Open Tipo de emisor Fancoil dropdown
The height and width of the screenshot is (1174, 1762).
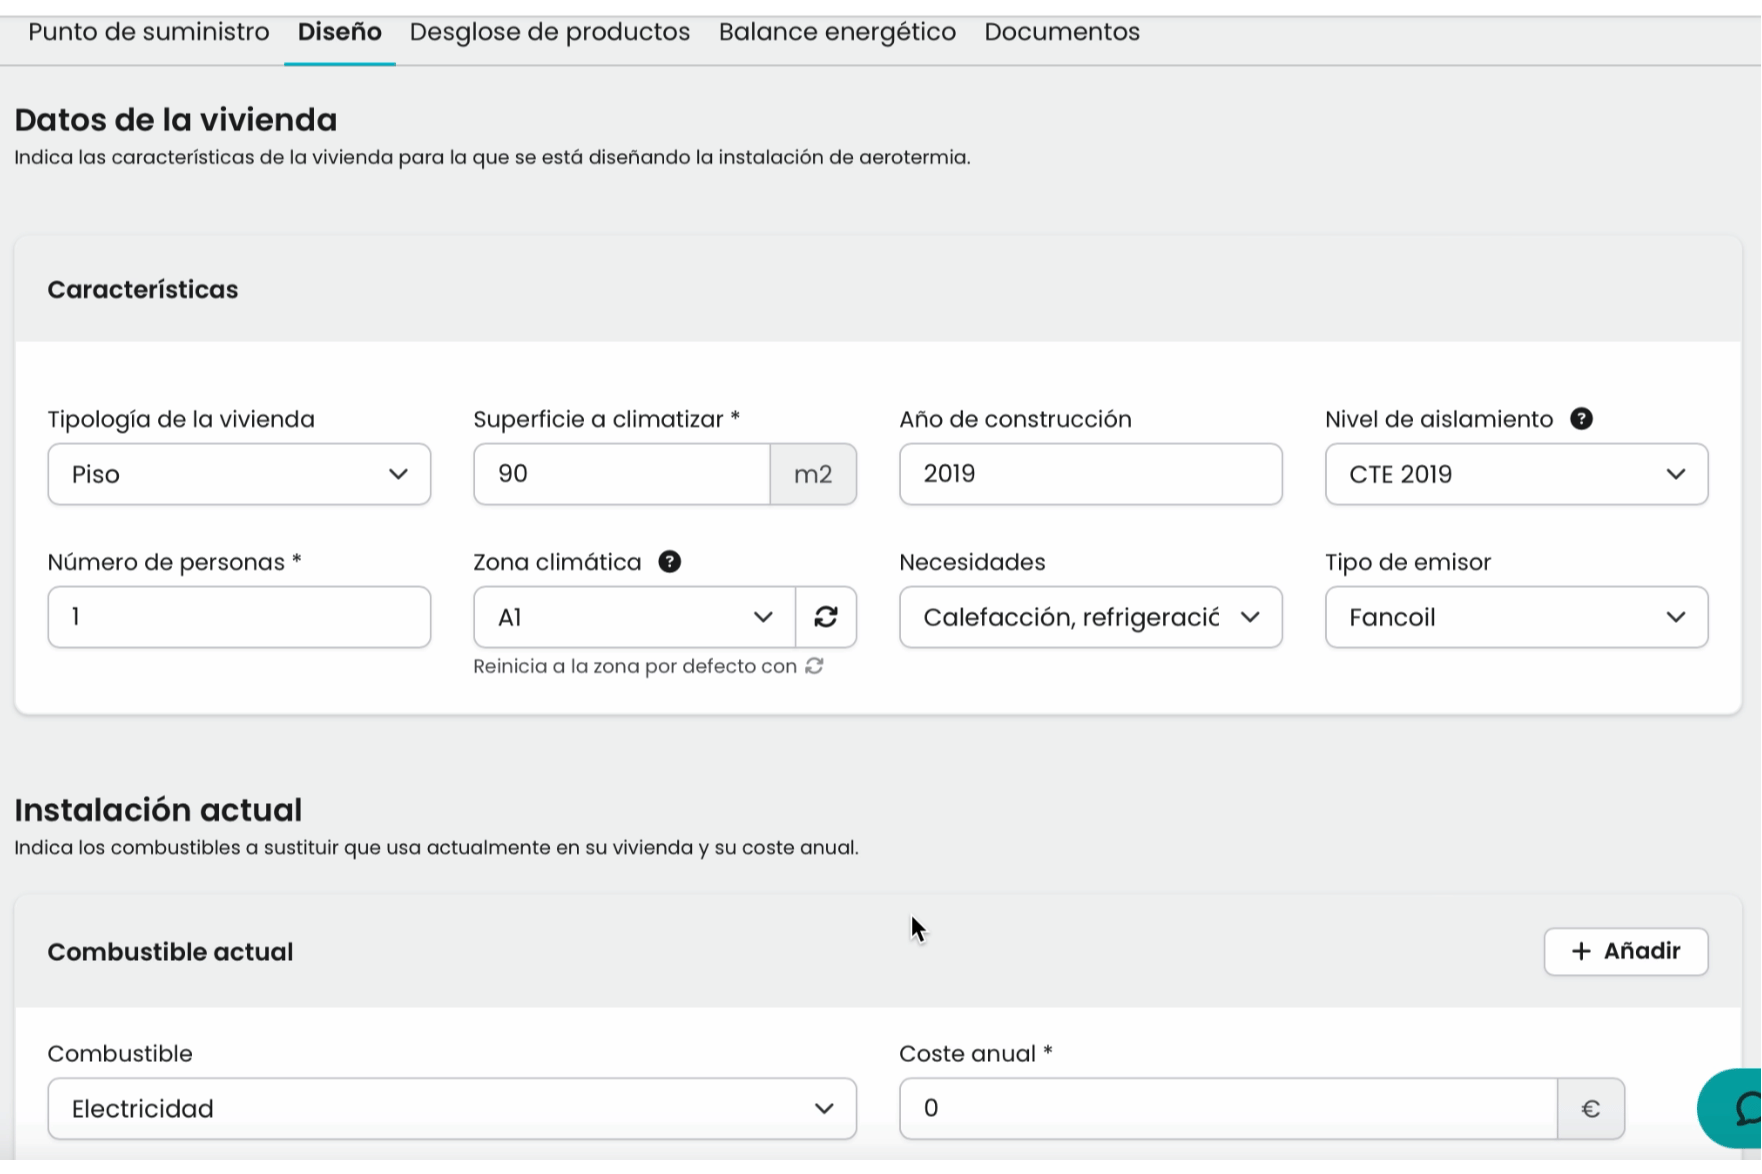[1516, 617]
